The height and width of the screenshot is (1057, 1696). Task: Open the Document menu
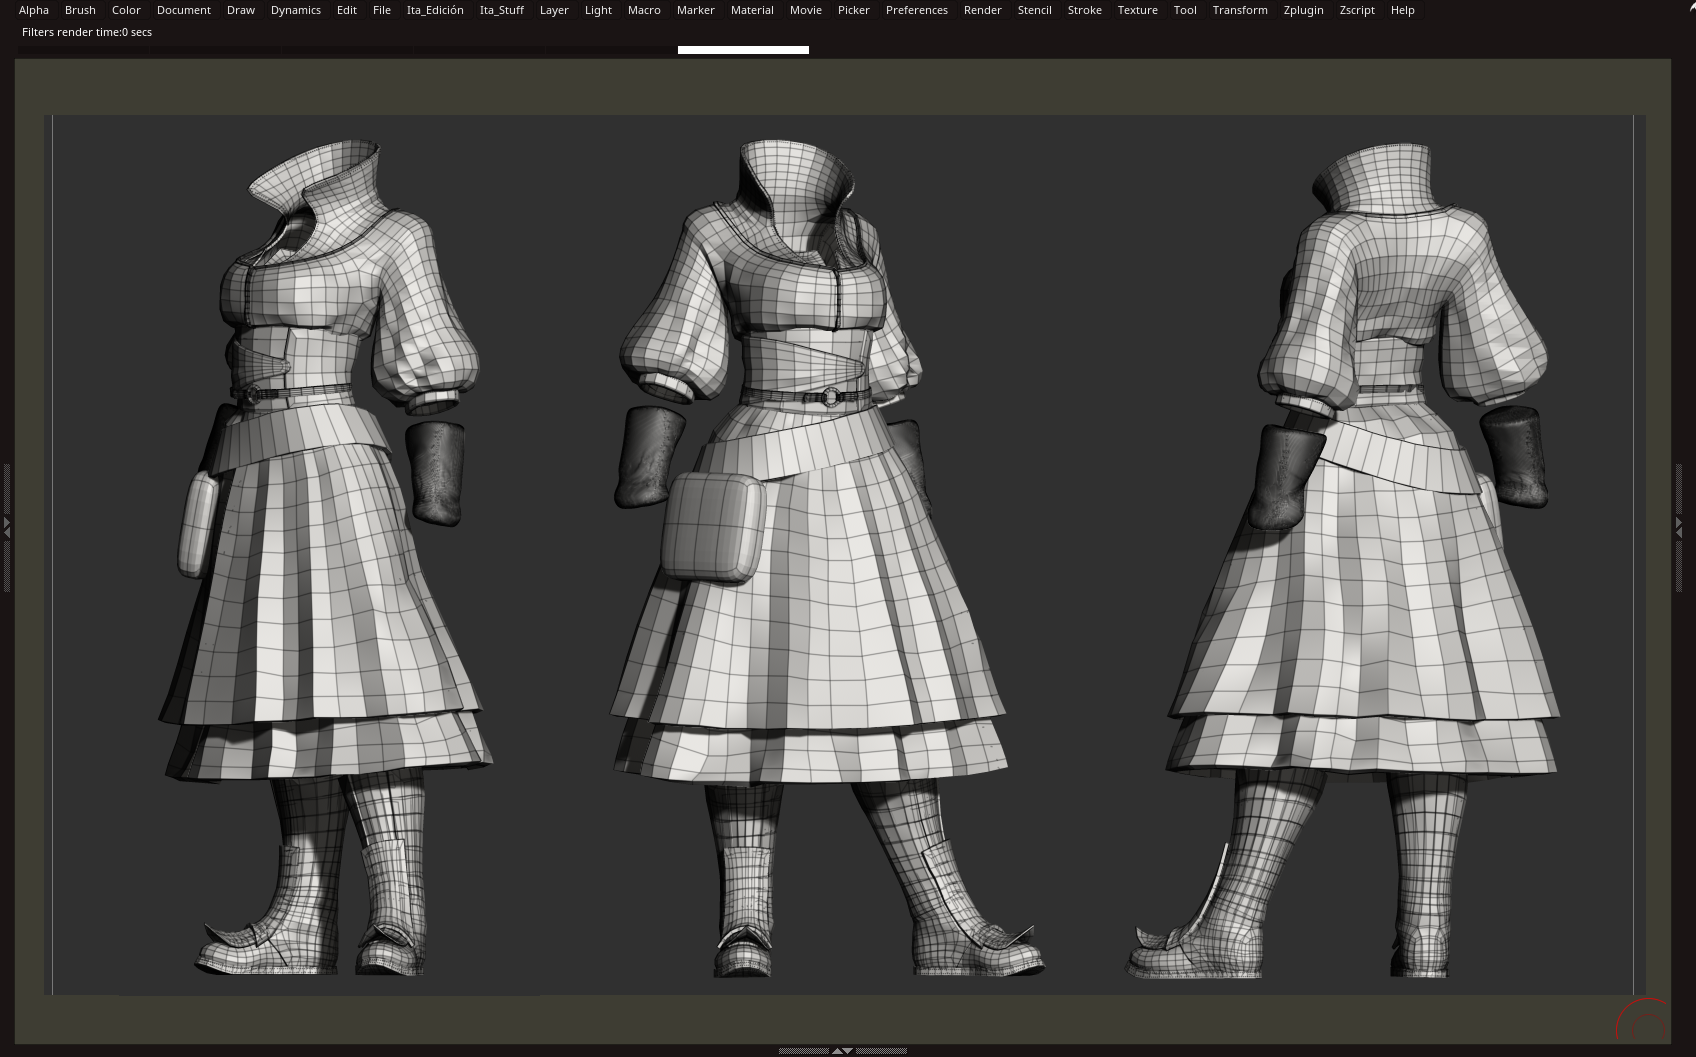pyautogui.click(x=184, y=10)
